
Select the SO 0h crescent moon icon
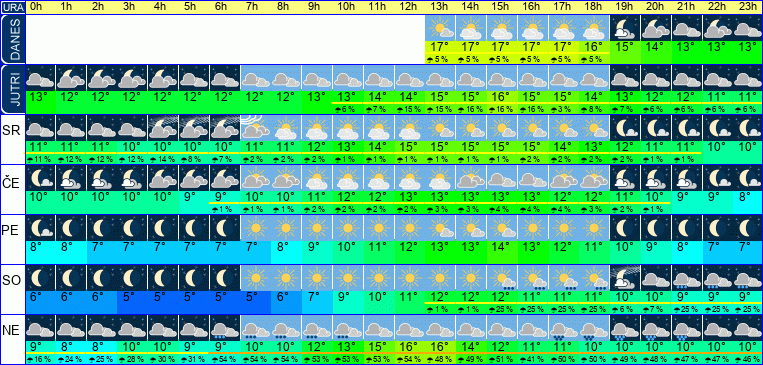click(40, 278)
